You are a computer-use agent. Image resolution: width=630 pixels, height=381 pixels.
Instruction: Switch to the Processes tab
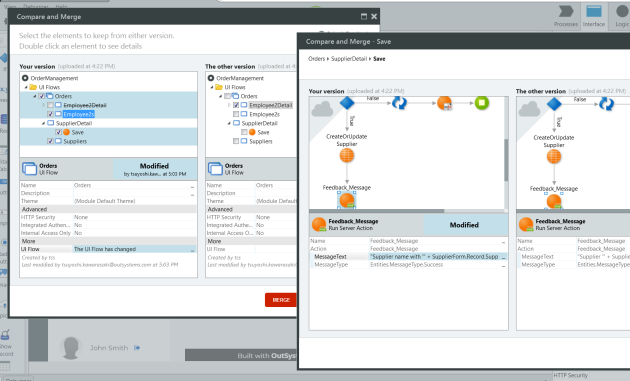pos(566,16)
